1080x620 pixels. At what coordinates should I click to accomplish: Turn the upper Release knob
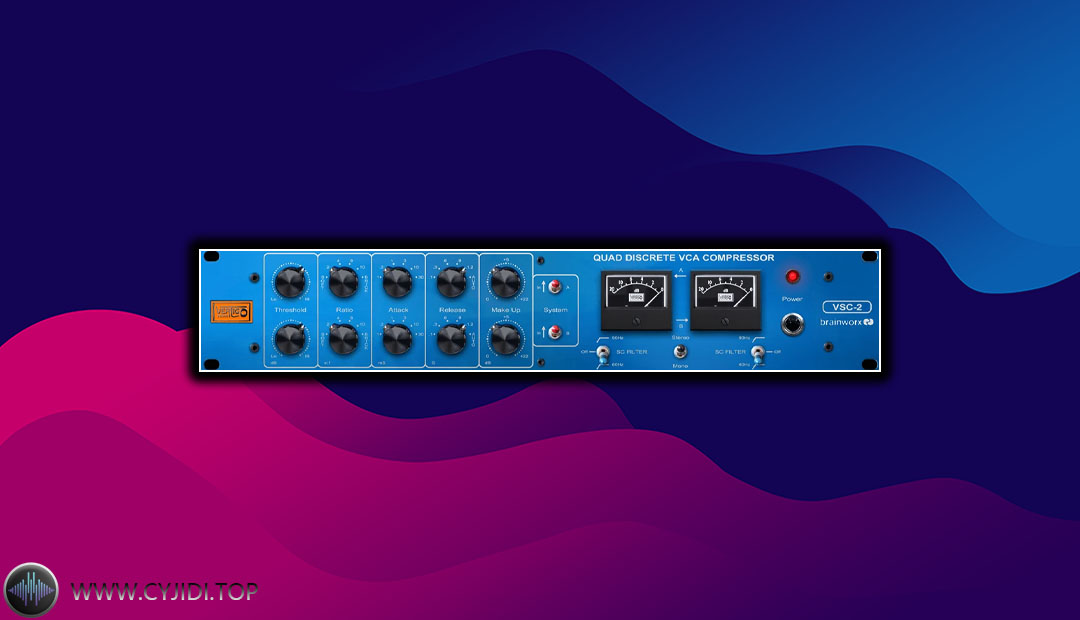pyautogui.click(x=452, y=282)
